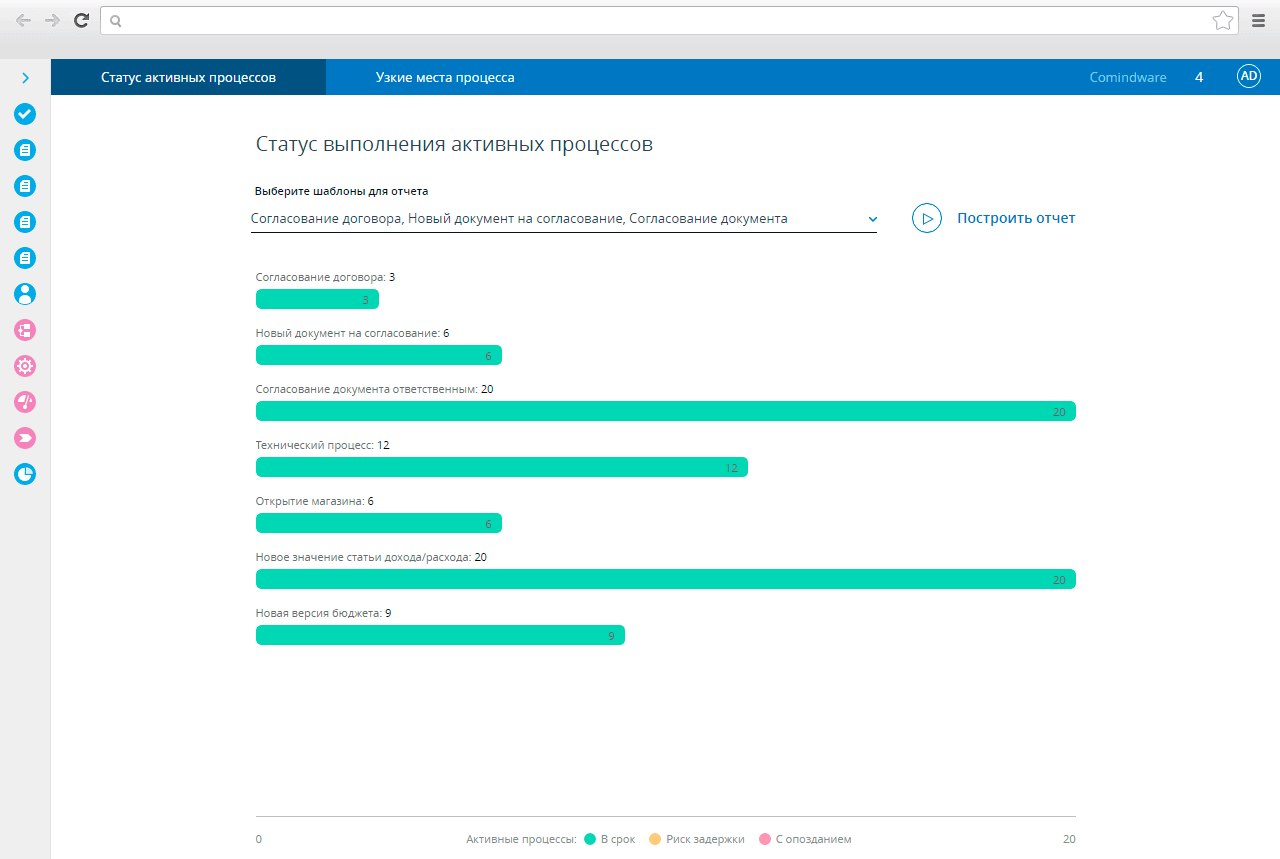Click the browser forward arrow
1280x859 pixels.
[52, 20]
